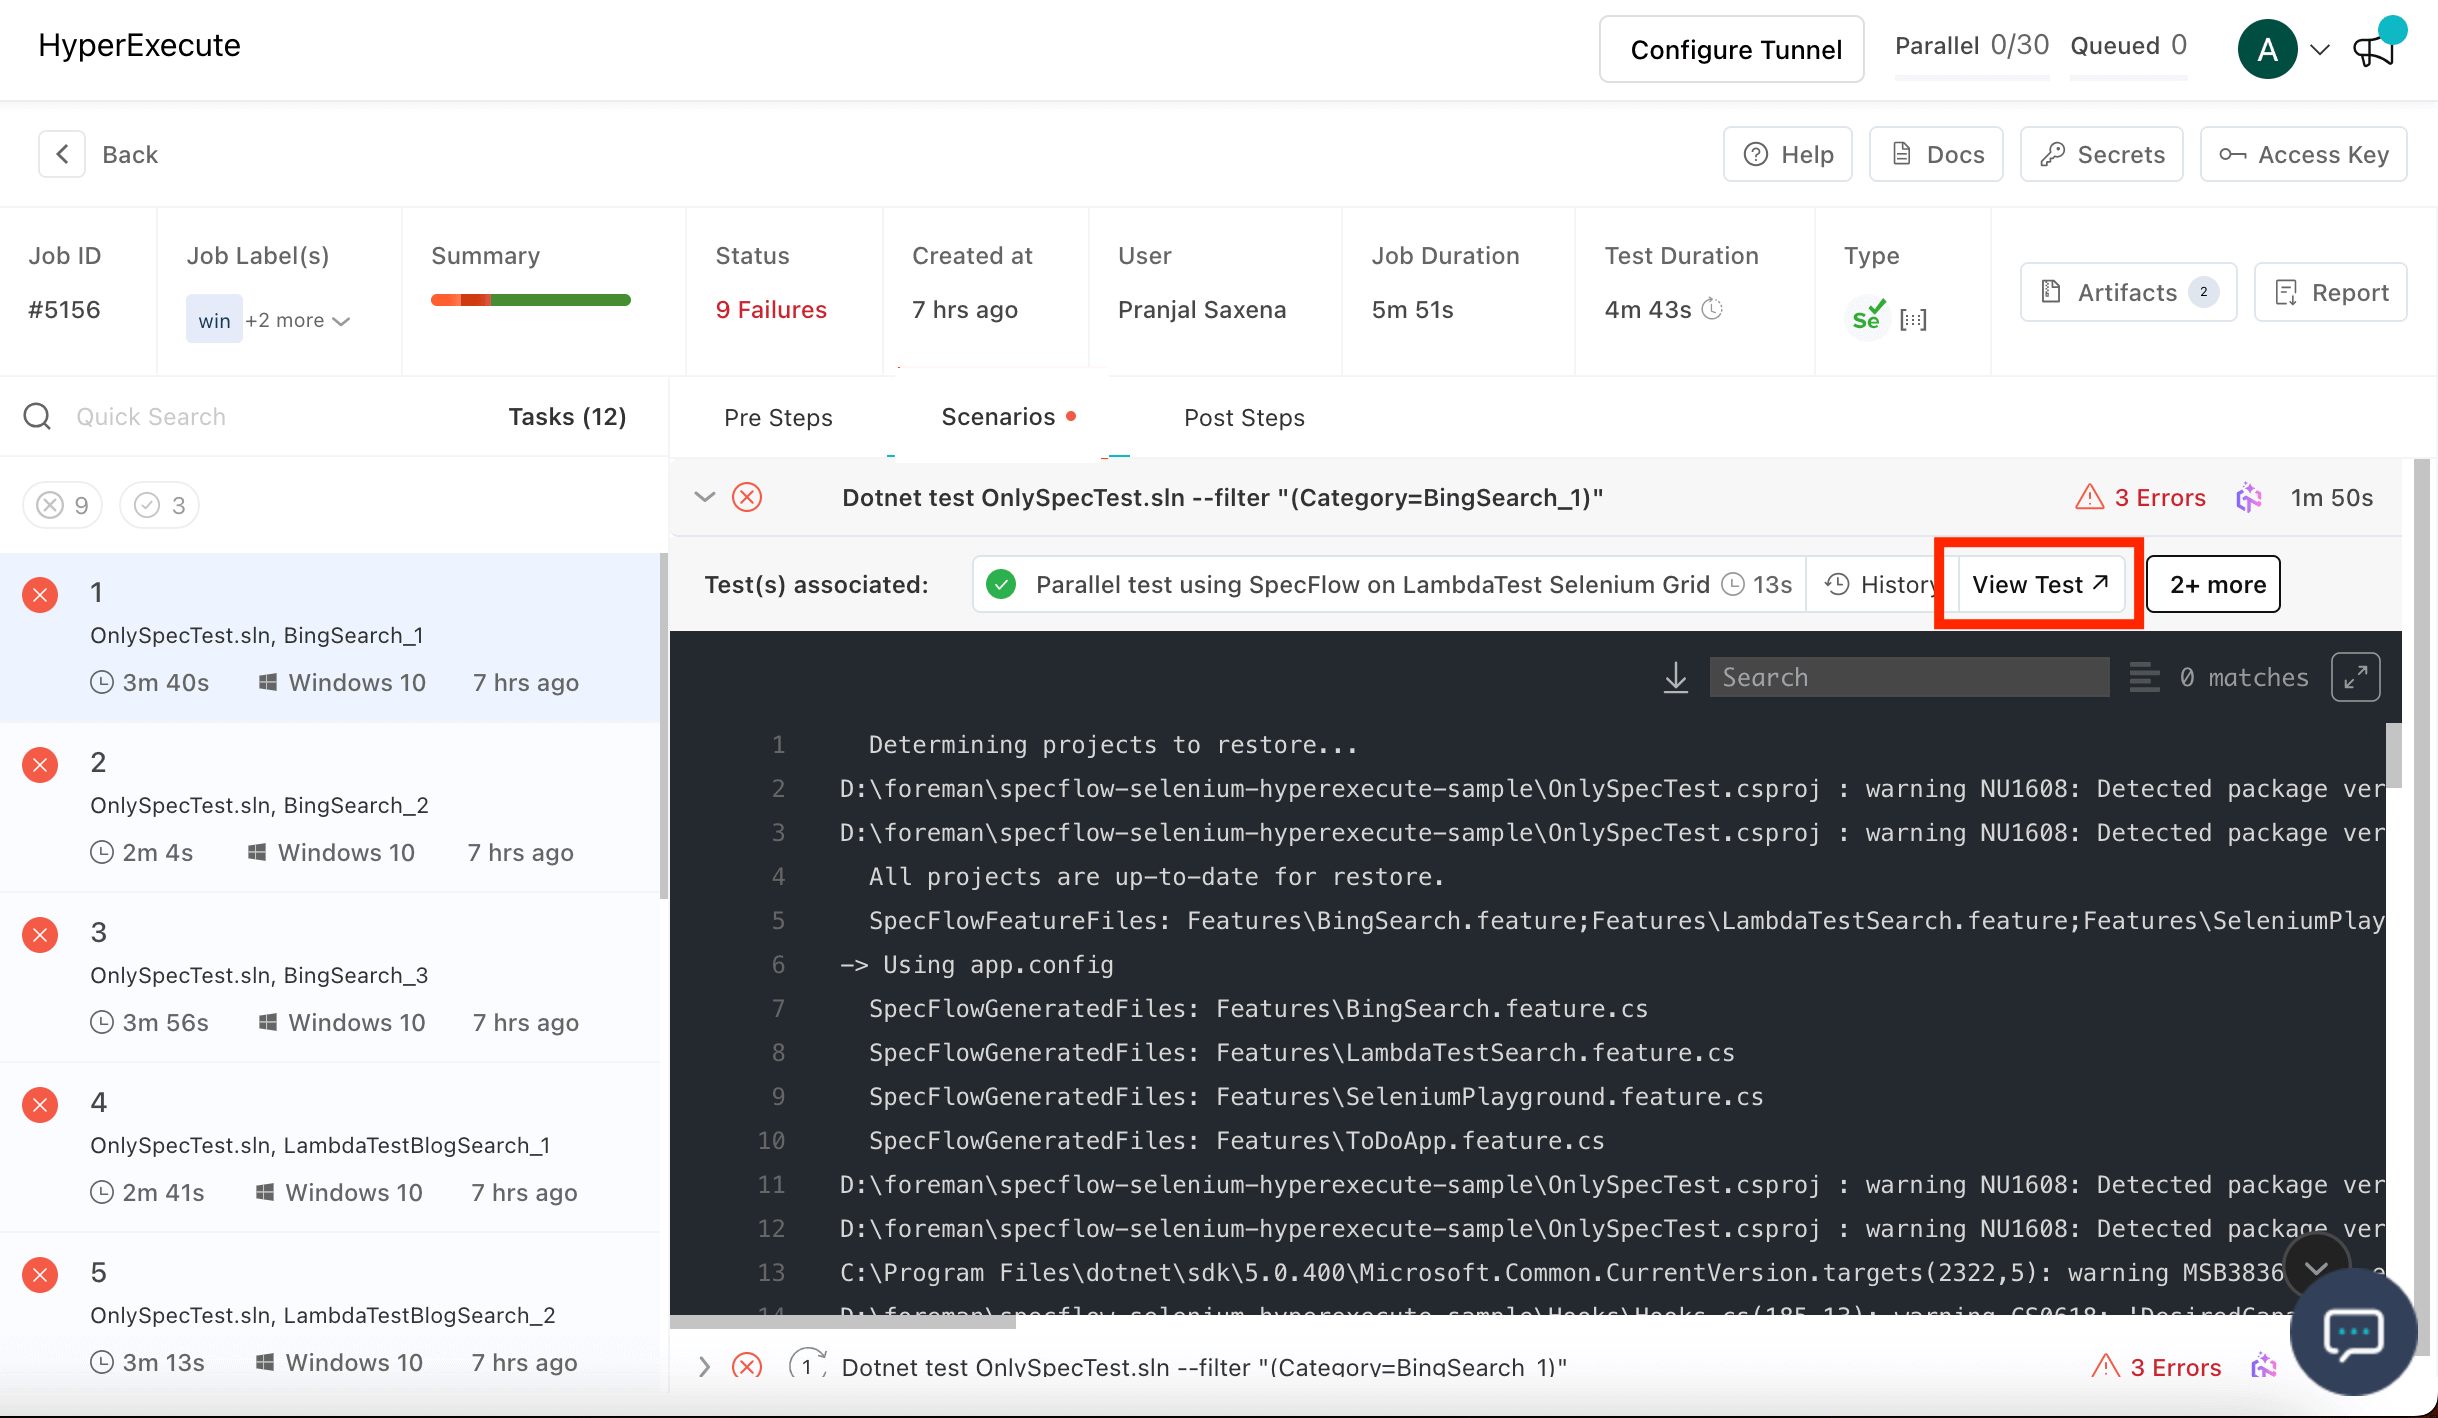Expand the log viewer to fullscreen
Image resolution: width=2438 pixels, height=1418 pixels.
click(2355, 678)
